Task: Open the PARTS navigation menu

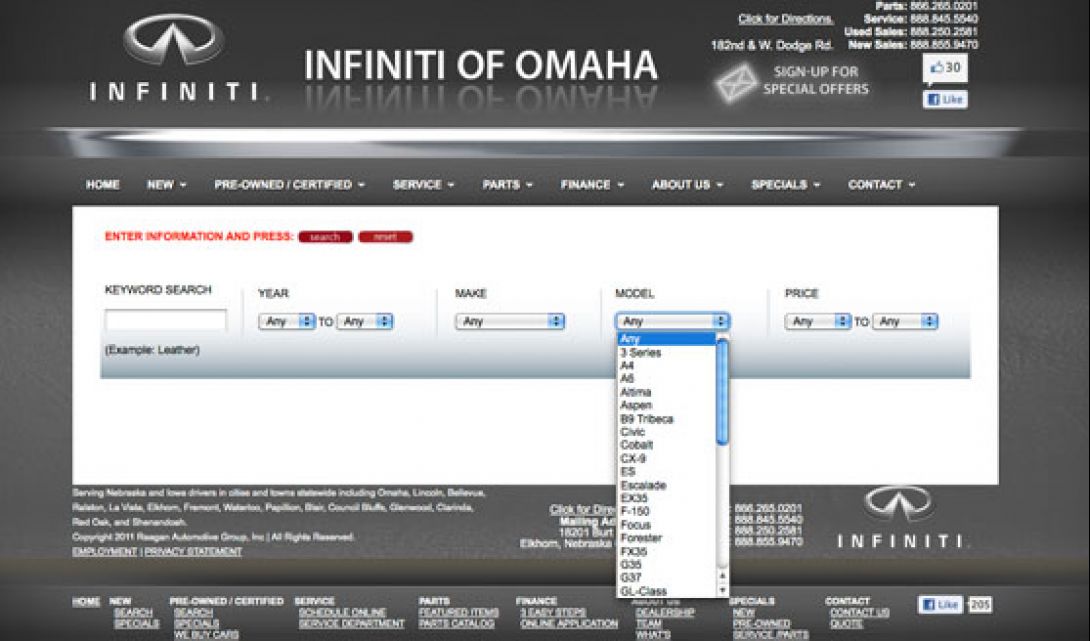Action: pyautogui.click(x=507, y=184)
